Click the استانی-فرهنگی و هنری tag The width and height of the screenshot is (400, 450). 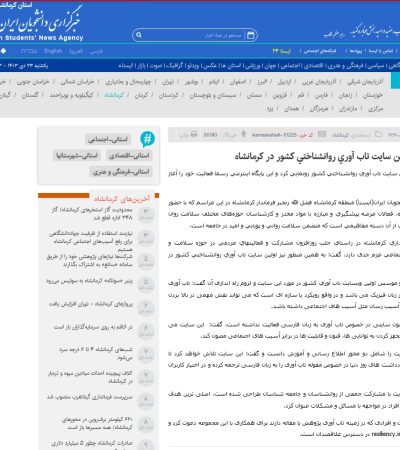point(121,172)
